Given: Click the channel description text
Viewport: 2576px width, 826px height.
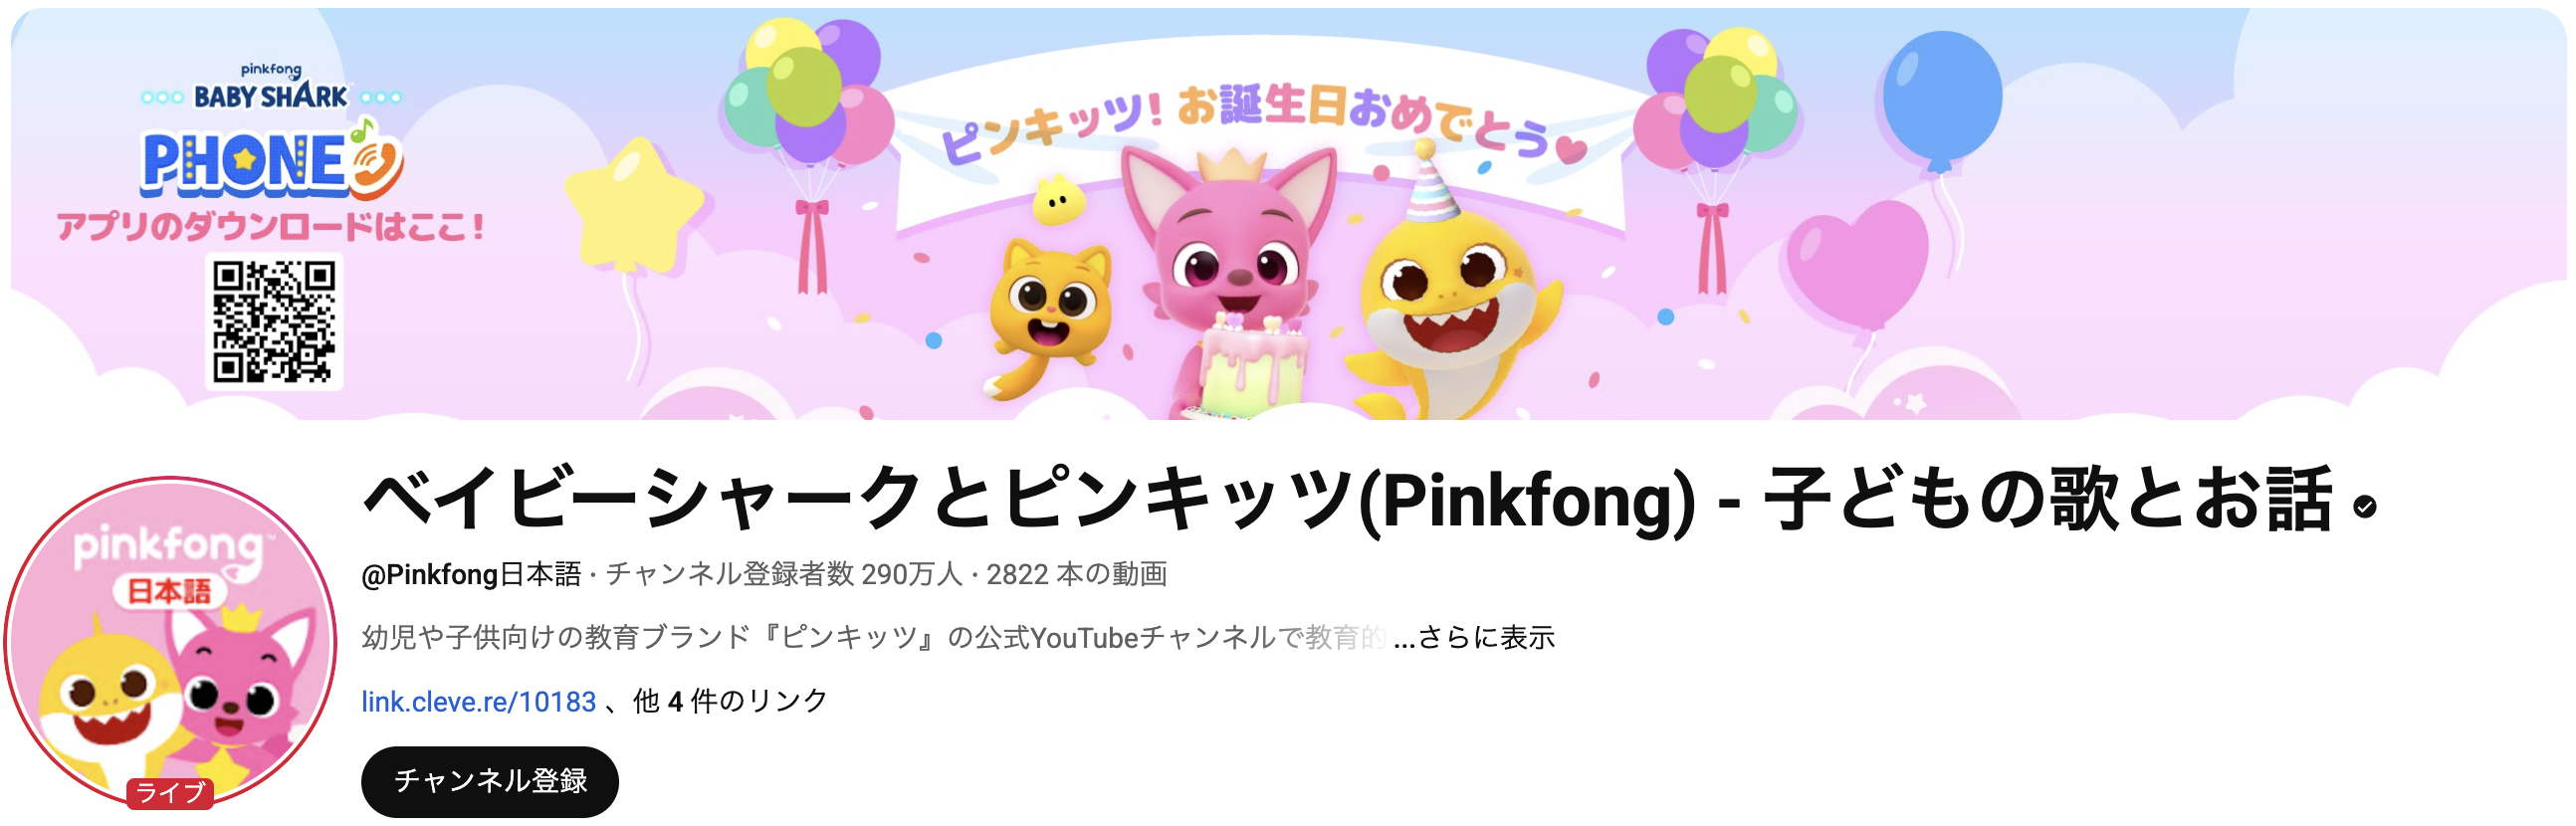Looking at the screenshot, I should coord(875,638).
